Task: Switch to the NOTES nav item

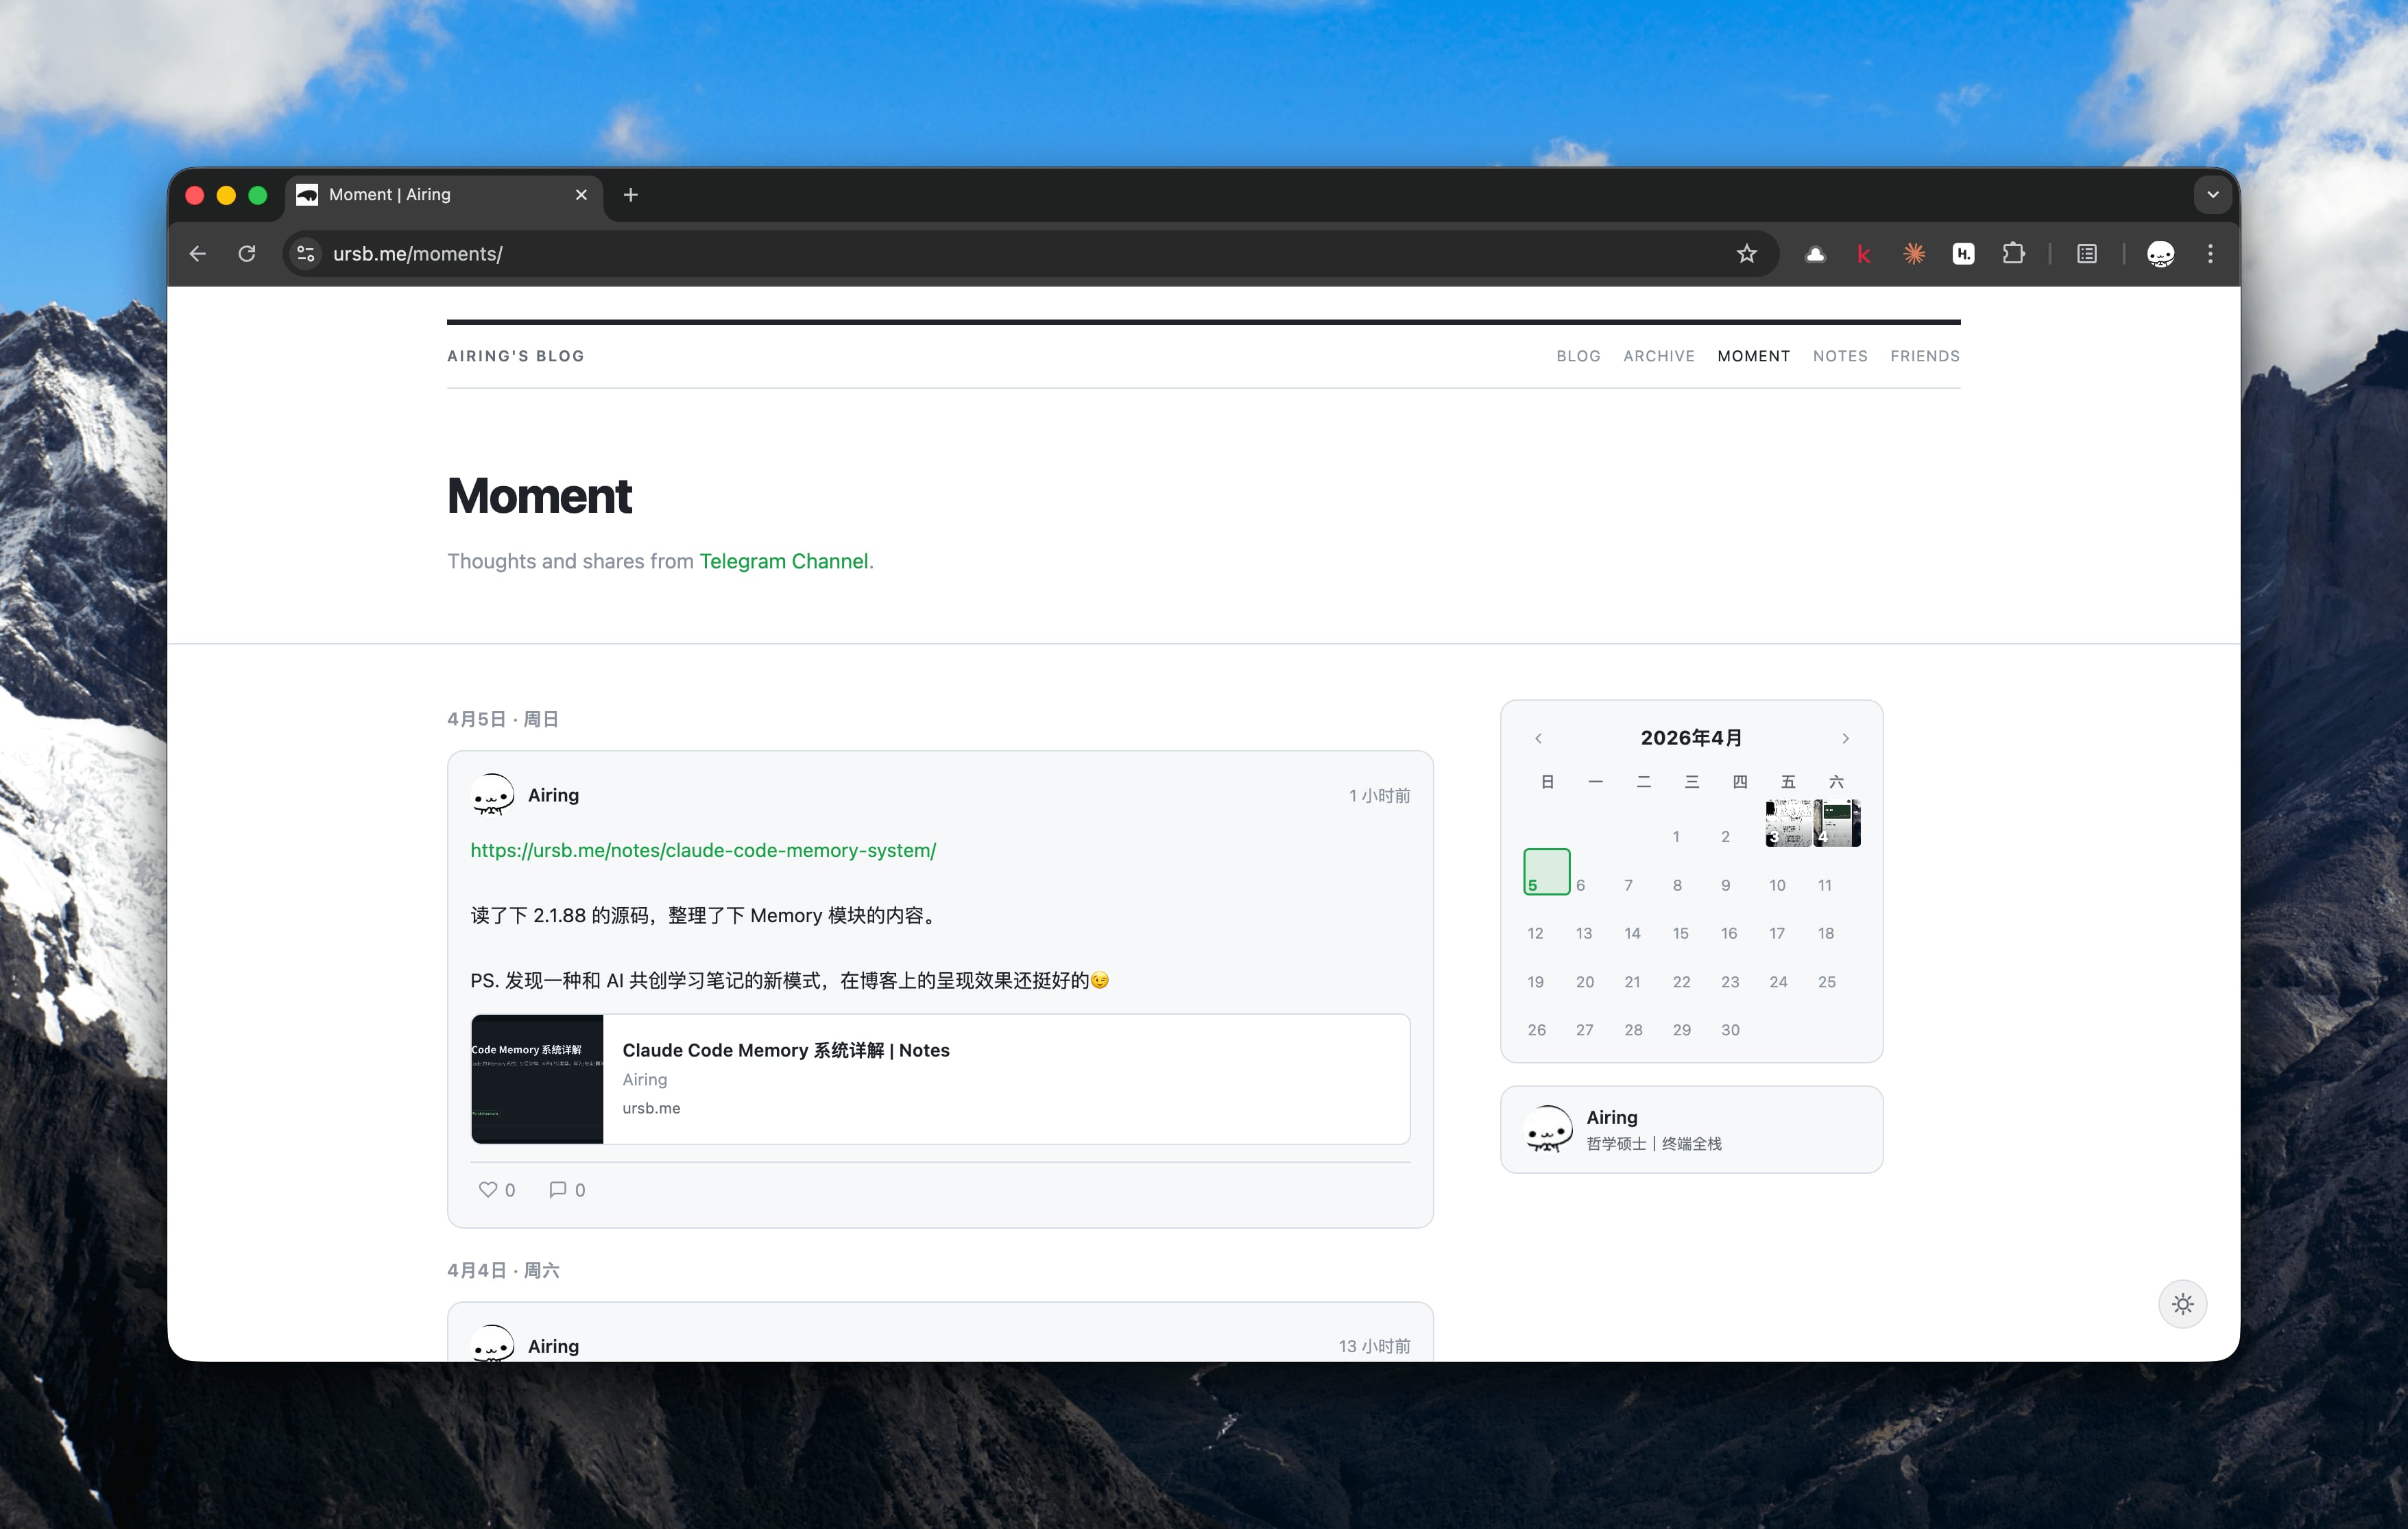Action: coord(1839,356)
